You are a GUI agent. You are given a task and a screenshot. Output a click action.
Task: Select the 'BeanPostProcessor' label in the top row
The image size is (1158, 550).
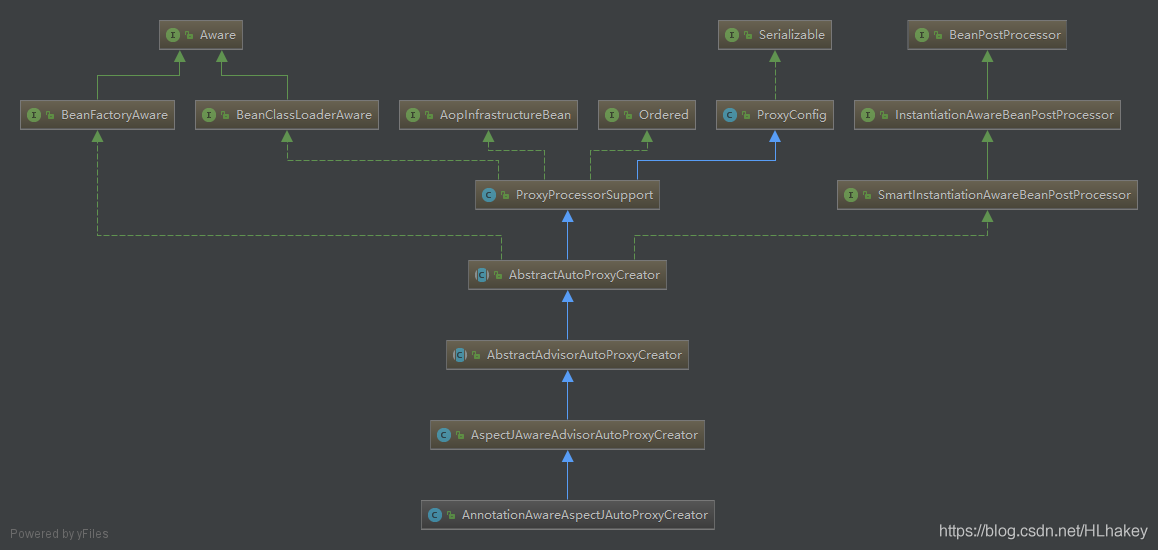pos(1004,35)
